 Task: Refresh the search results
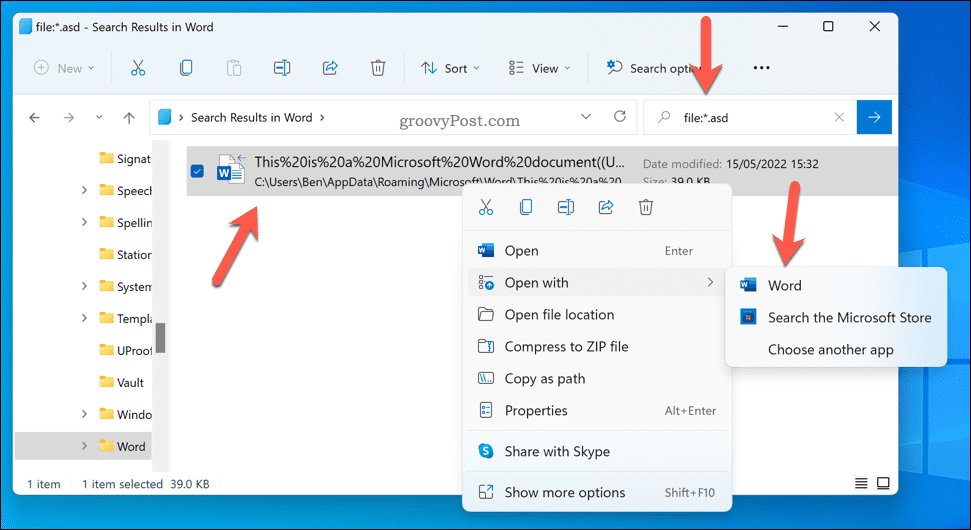point(620,116)
